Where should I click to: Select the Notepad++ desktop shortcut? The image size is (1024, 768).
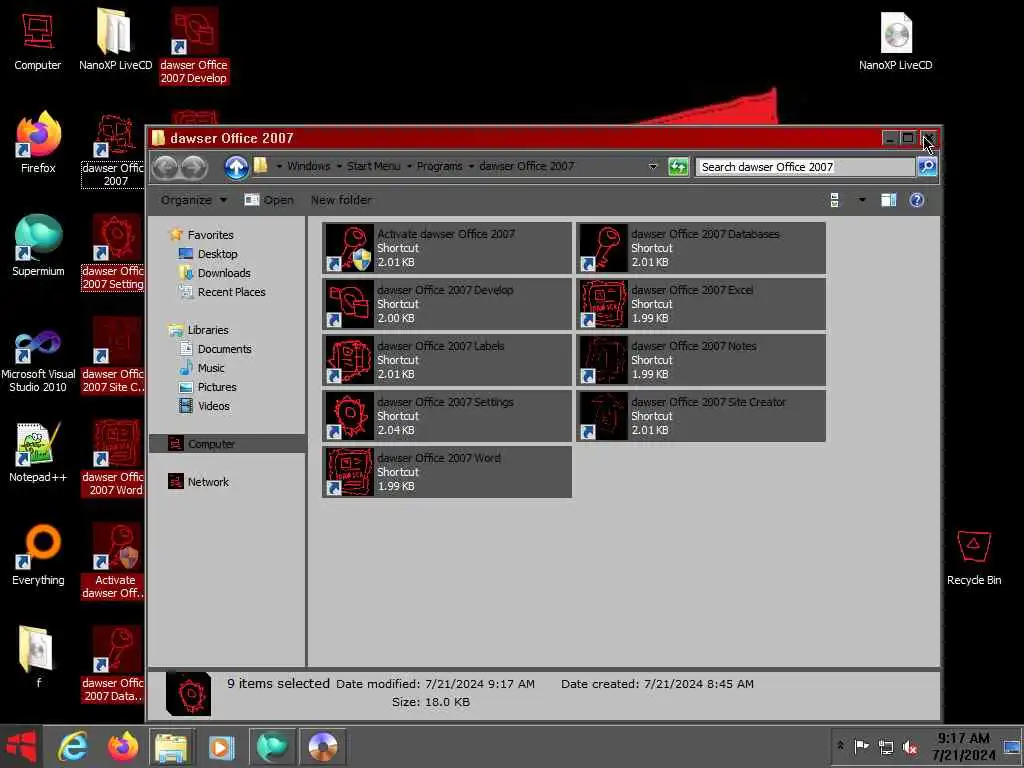(38, 453)
